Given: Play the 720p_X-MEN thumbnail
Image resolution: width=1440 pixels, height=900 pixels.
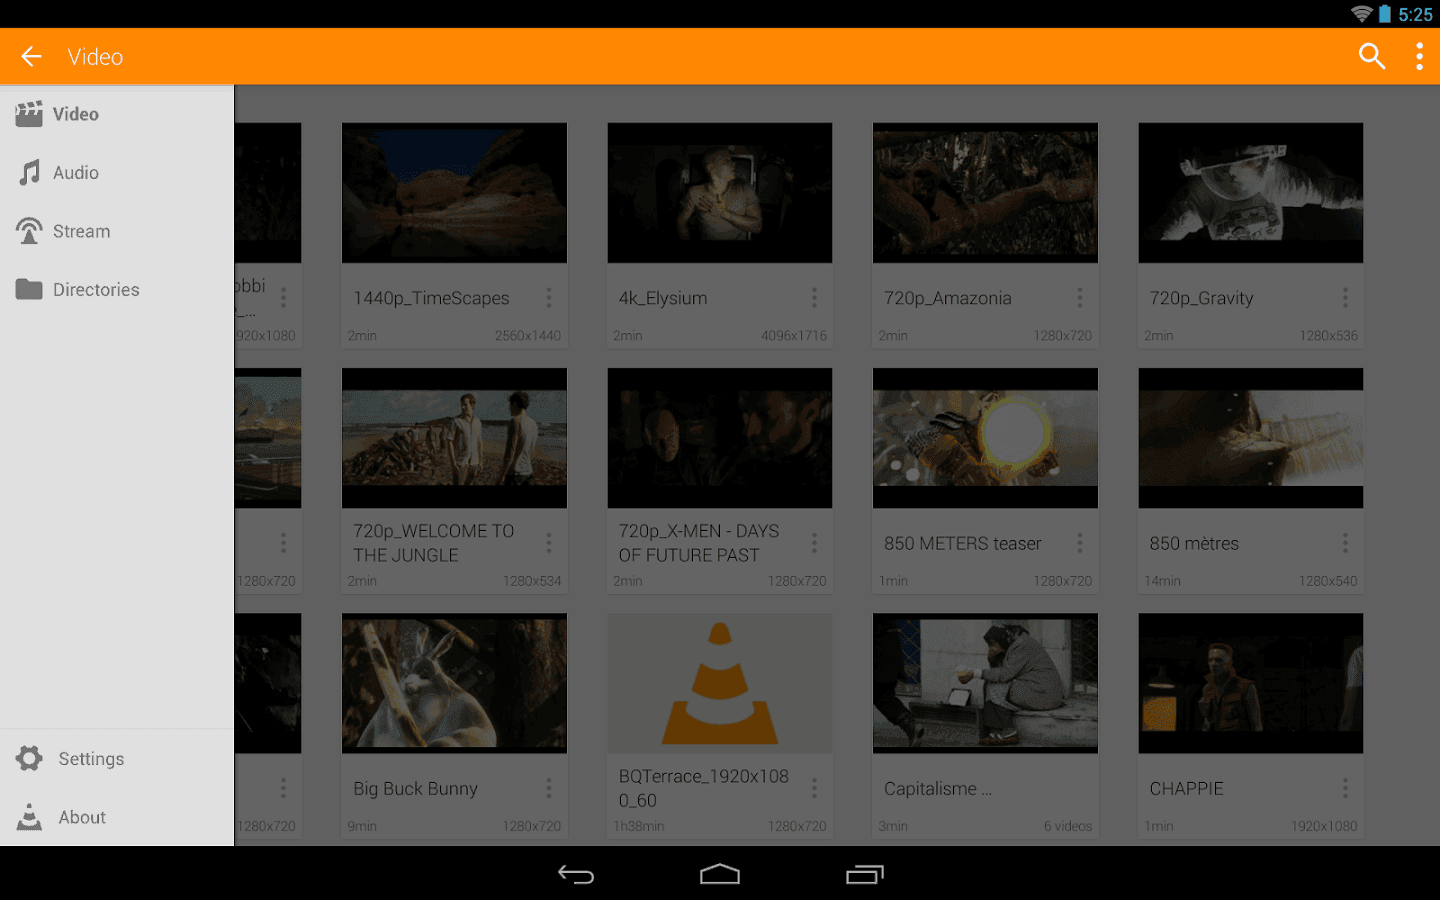Looking at the screenshot, I should pos(720,438).
